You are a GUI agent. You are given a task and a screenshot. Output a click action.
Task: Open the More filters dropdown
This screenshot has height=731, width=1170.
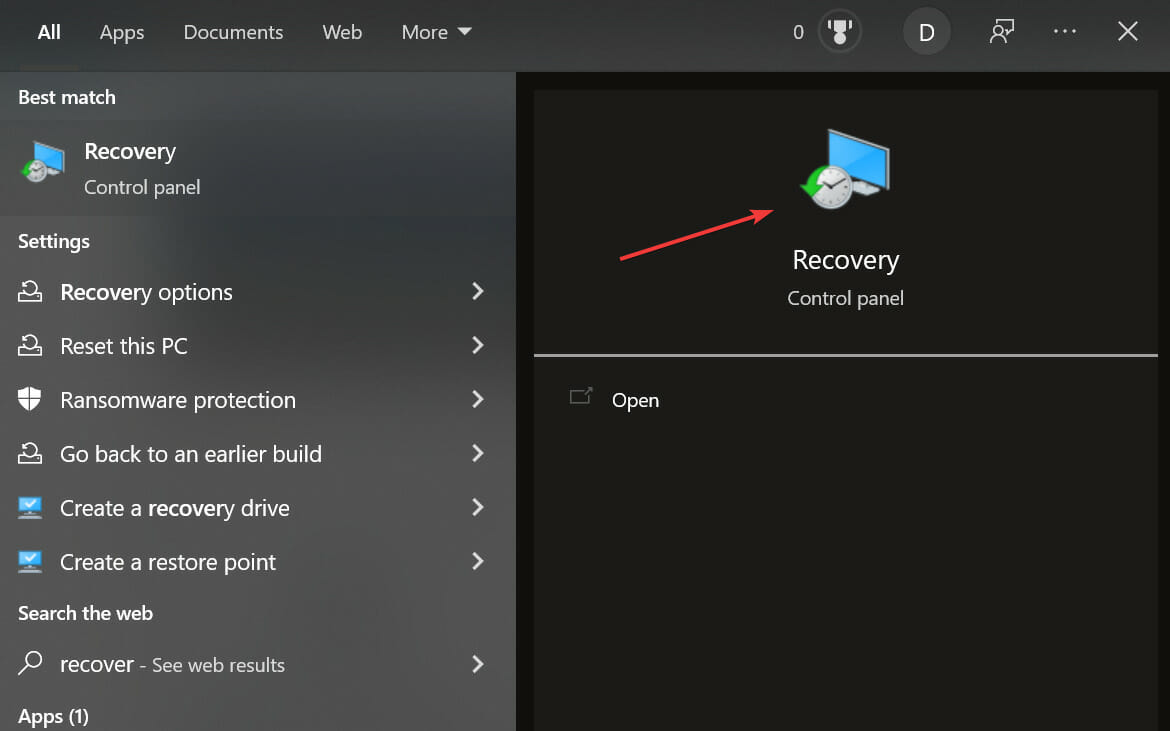pos(437,32)
